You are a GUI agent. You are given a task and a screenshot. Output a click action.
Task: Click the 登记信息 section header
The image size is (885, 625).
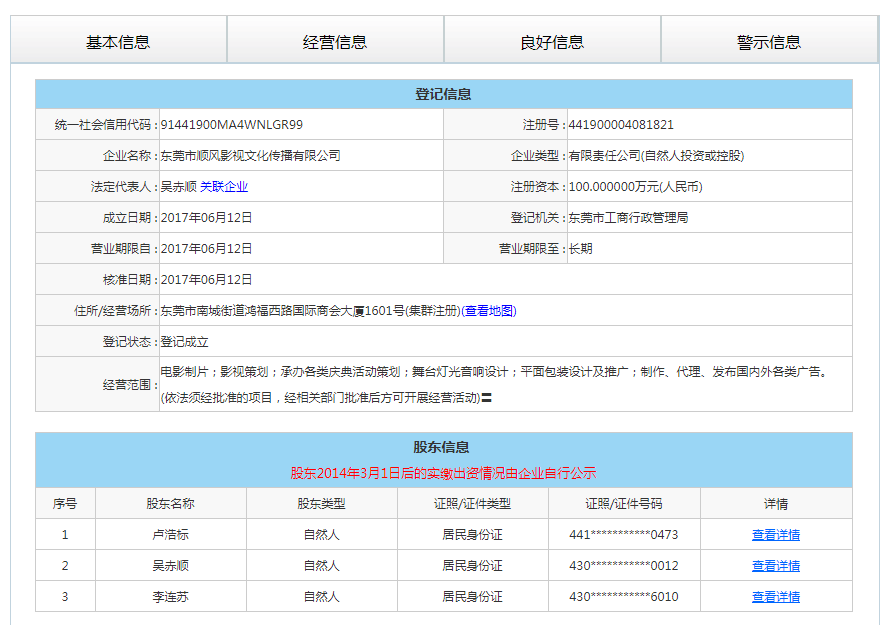[x=443, y=94]
